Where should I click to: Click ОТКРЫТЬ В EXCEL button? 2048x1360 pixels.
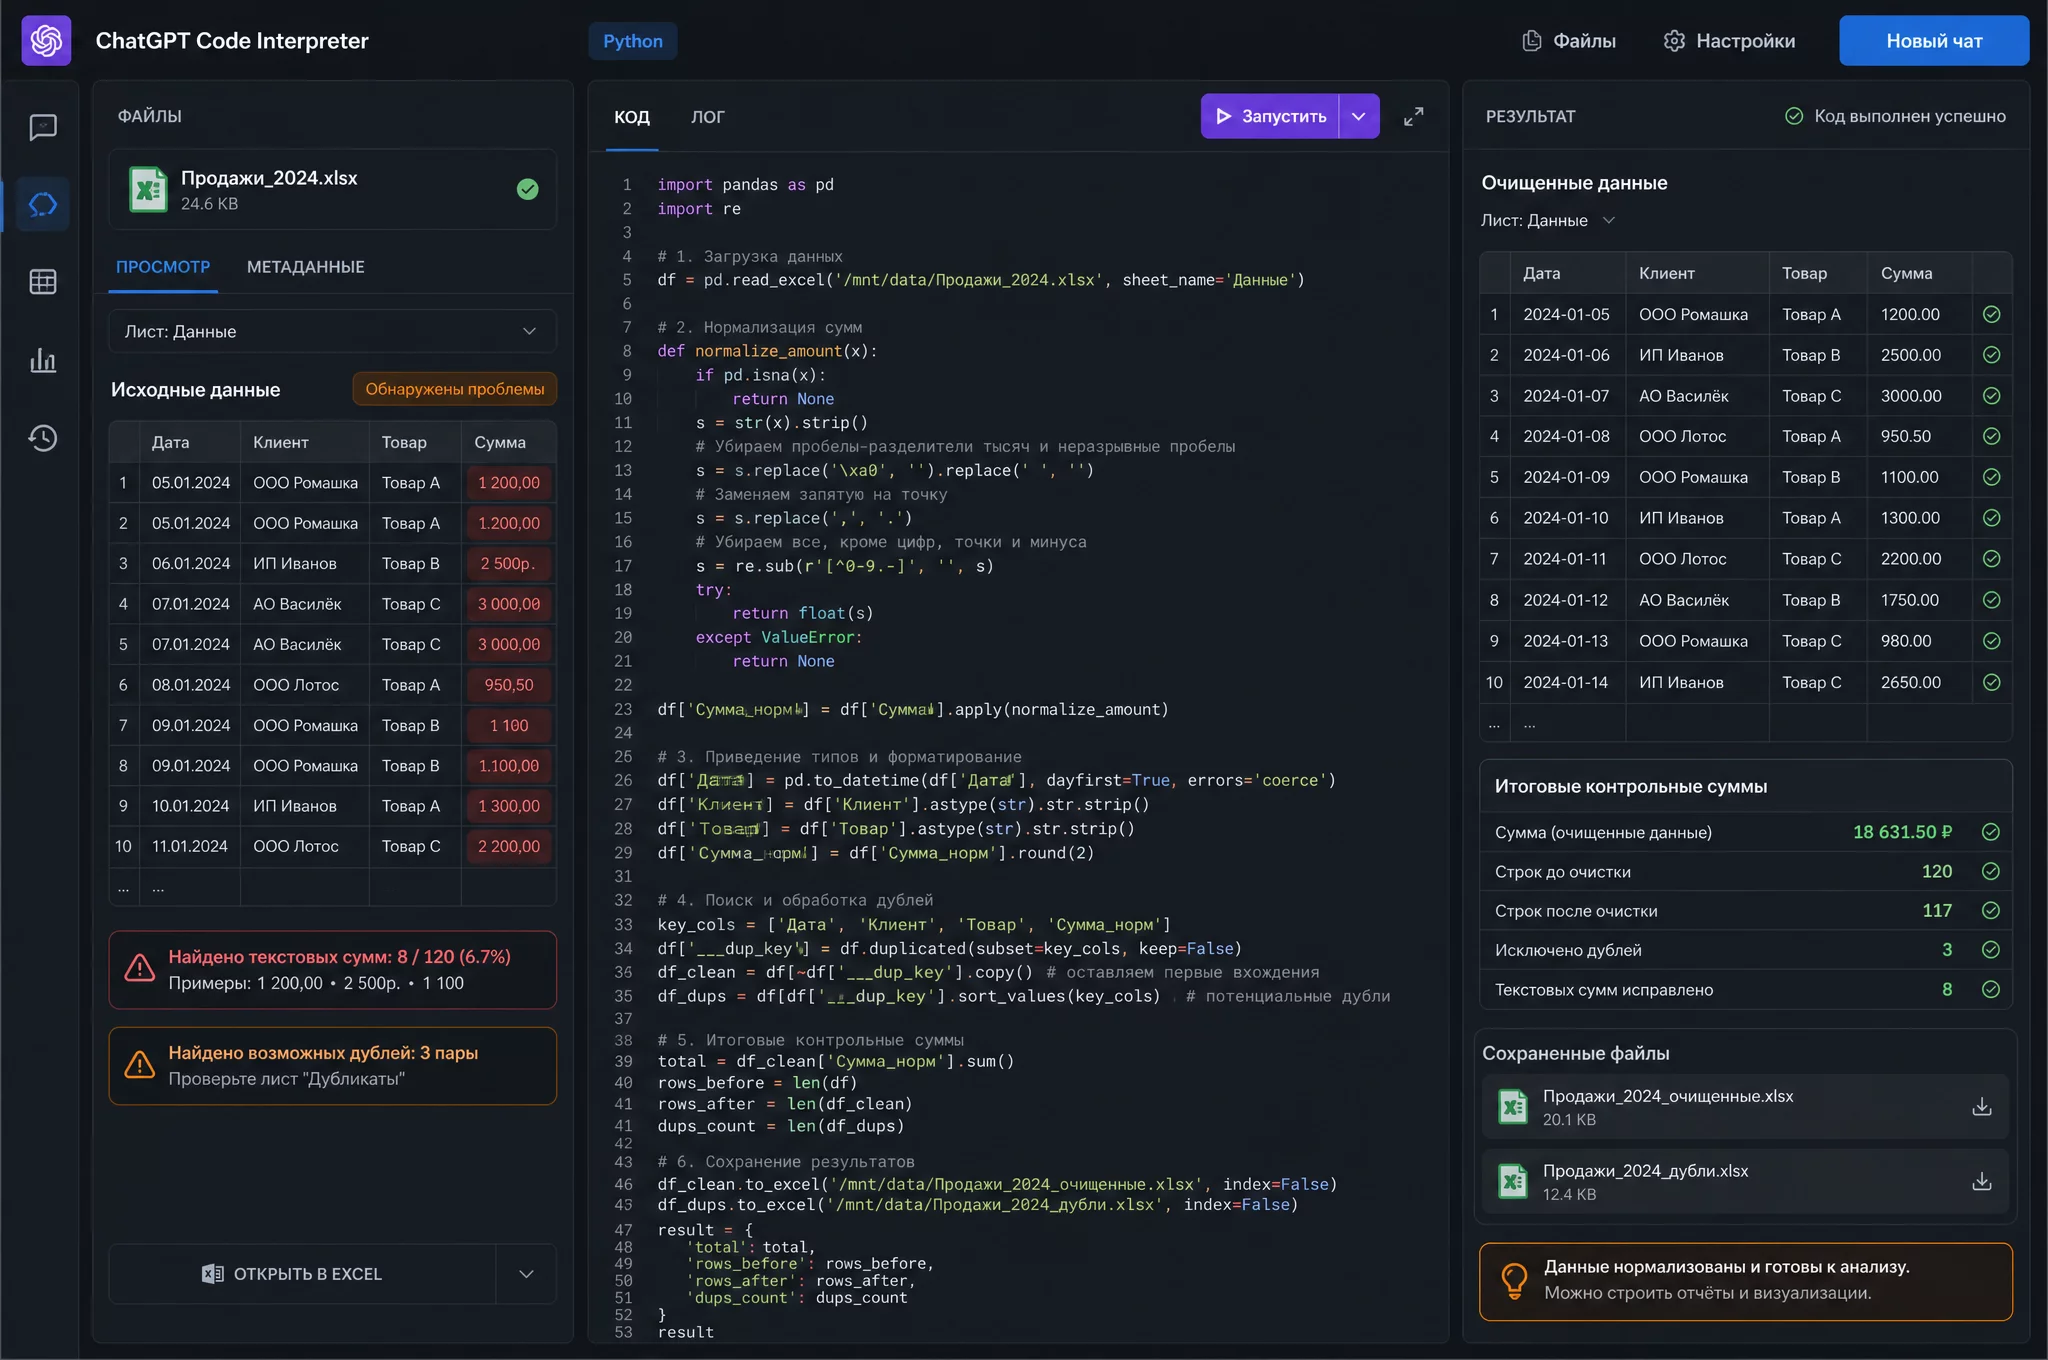tap(302, 1274)
